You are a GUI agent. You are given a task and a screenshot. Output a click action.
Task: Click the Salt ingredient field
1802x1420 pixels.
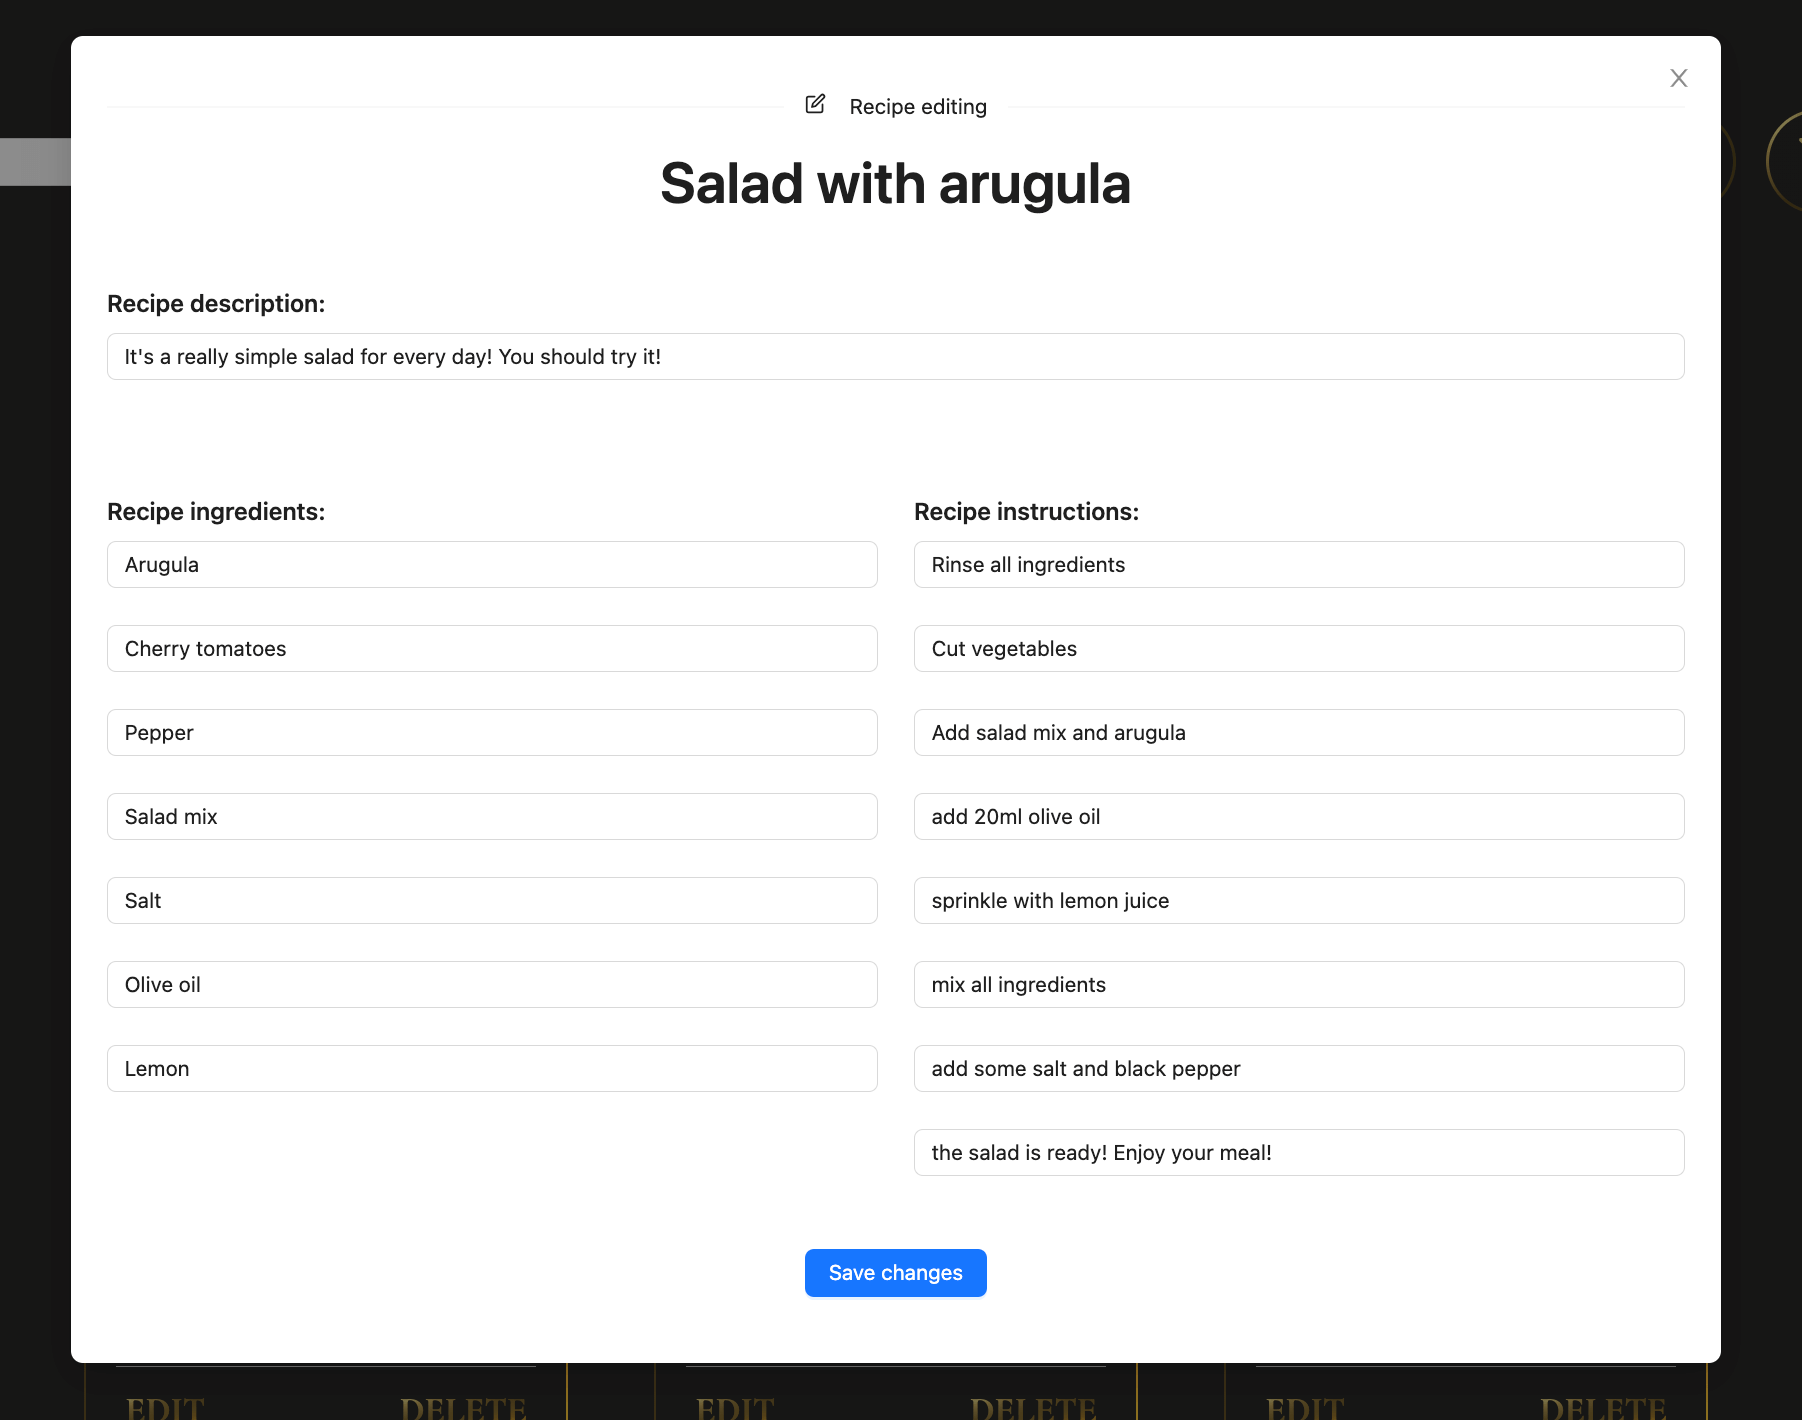[491, 900]
